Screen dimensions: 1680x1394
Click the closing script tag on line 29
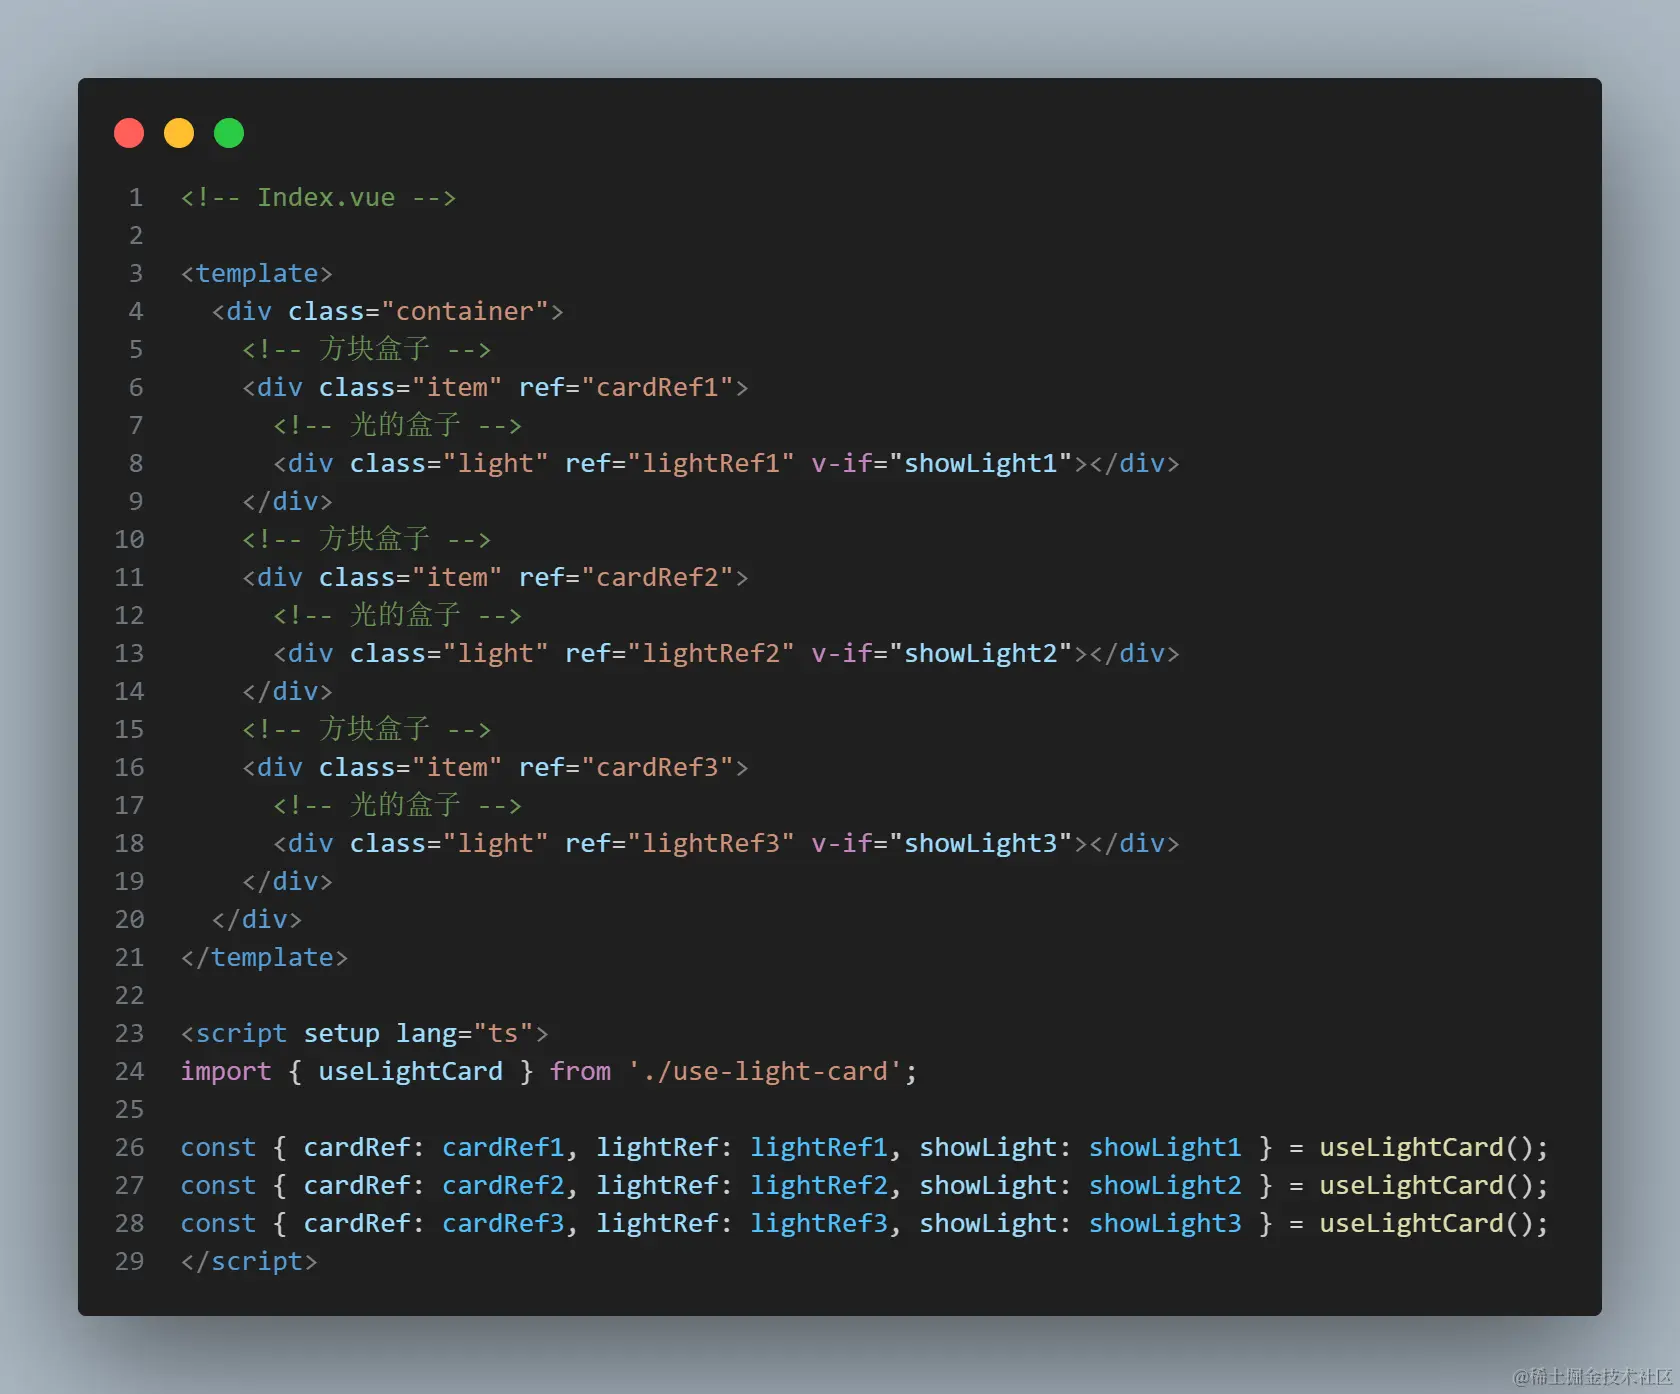[x=249, y=1262]
